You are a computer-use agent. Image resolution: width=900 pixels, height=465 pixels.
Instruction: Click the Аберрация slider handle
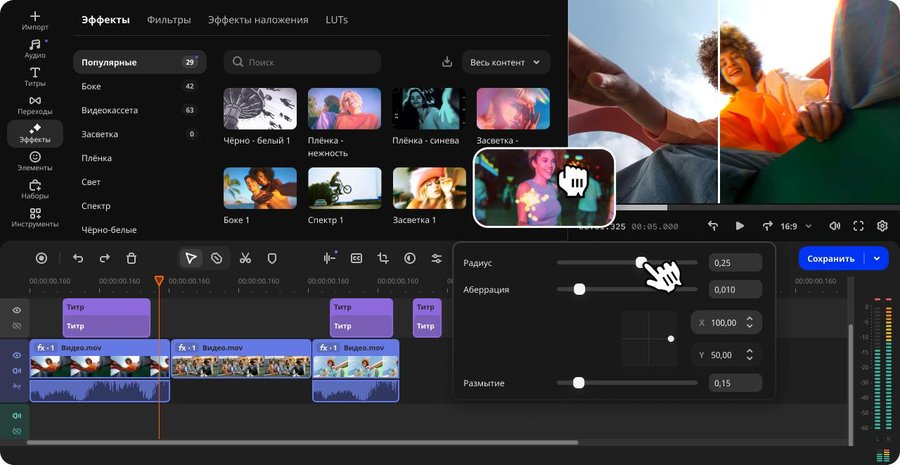click(x=578, y=289)
